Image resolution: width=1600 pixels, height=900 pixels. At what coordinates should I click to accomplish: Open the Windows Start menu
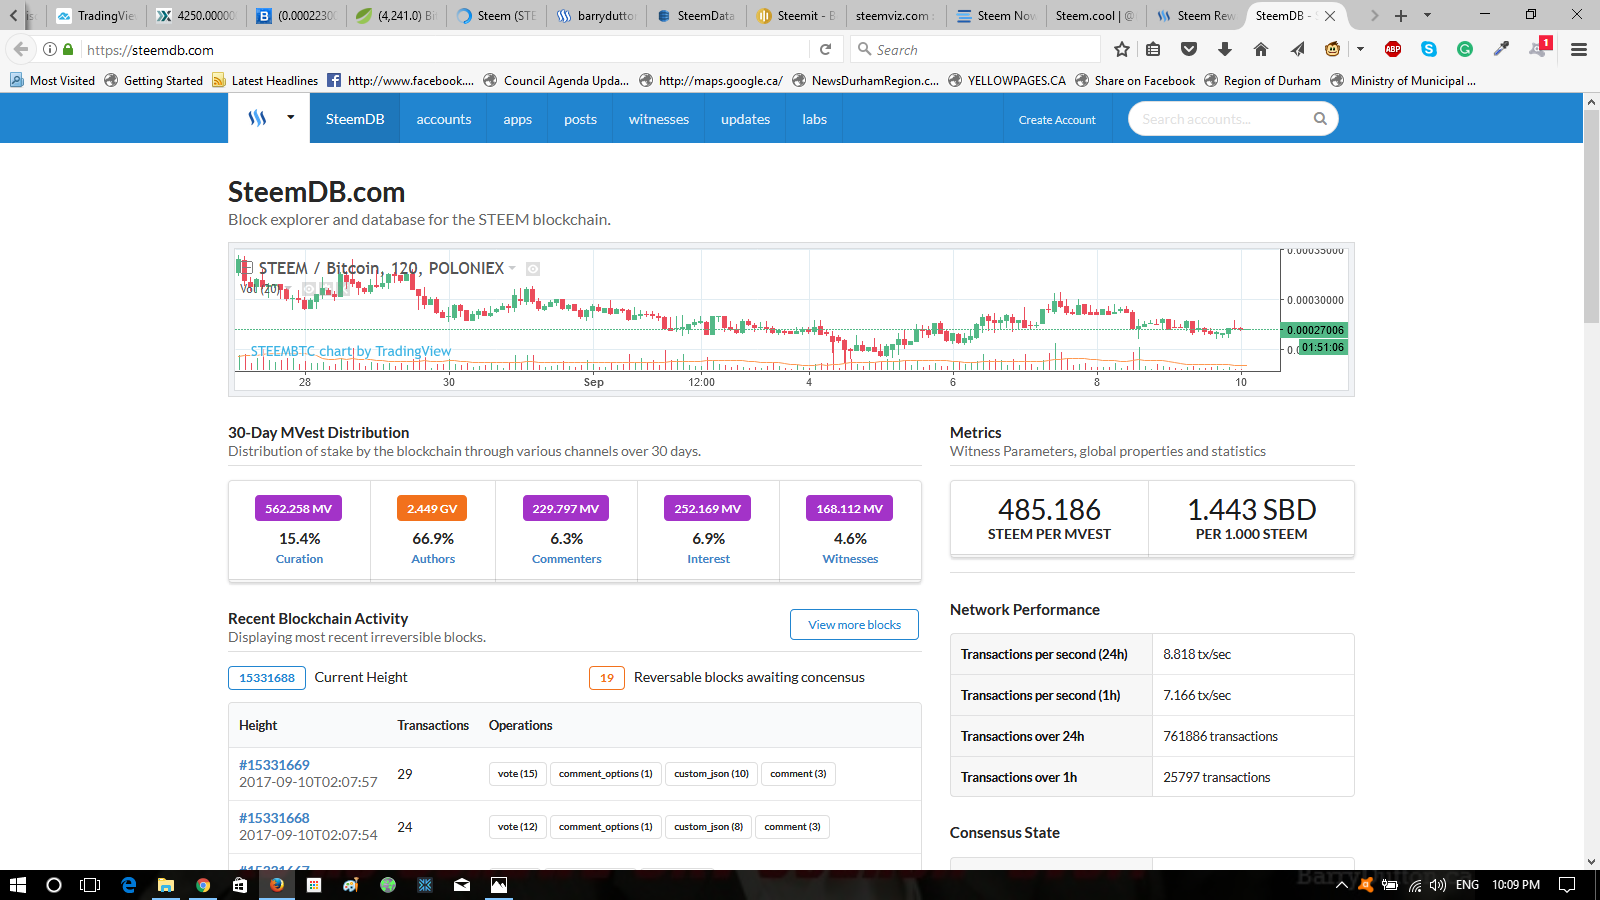pyautogui.click(x=17, y=885)
